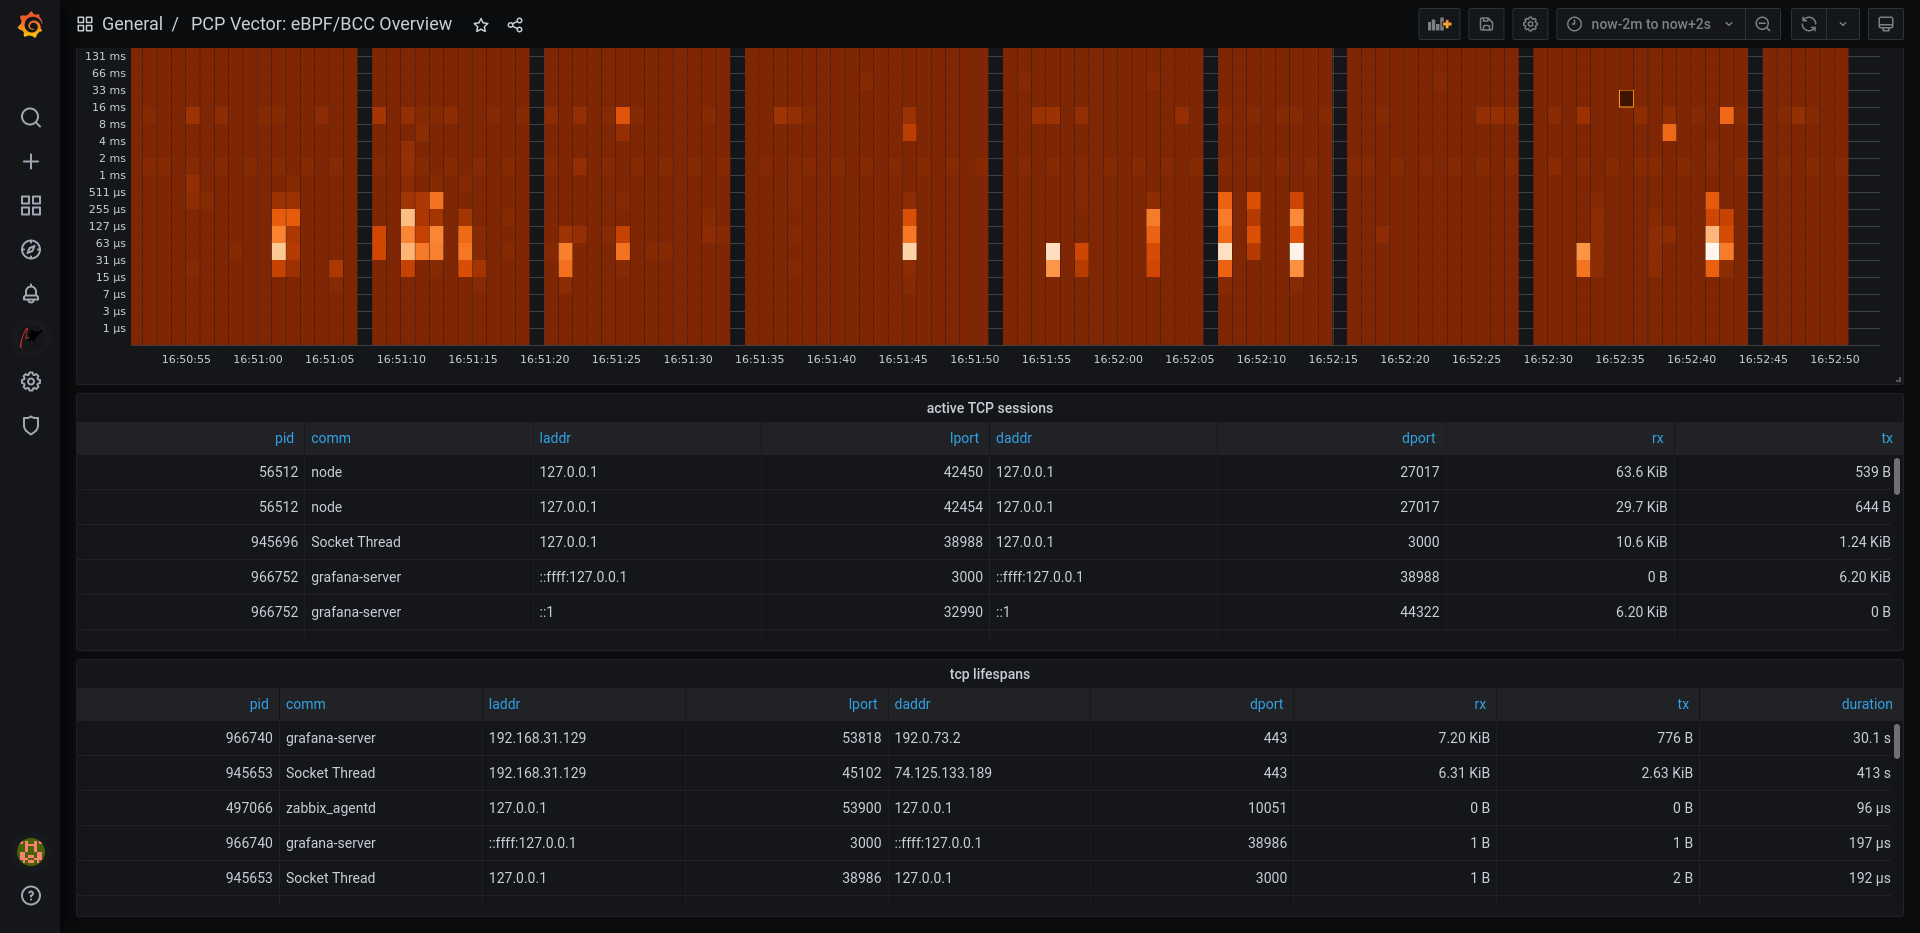Open the Alerting bell icon
Viewport: 1920px width, 933px height.
coord(31,294)
